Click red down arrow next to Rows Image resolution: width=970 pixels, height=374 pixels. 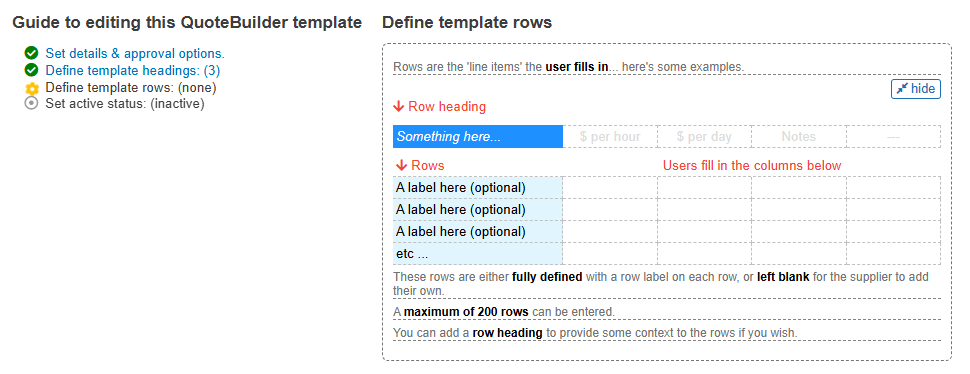[x=401, y=166]
